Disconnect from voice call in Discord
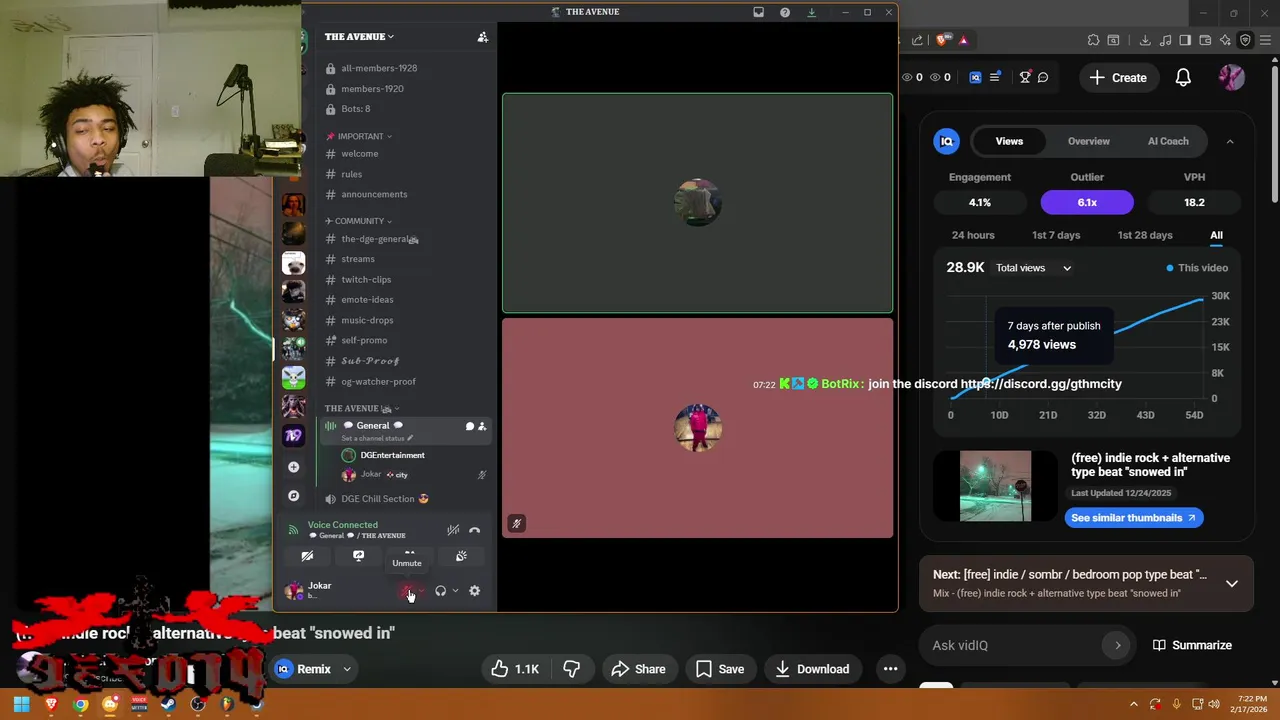This screenshot has width=1280, height=720. (474, 530)
